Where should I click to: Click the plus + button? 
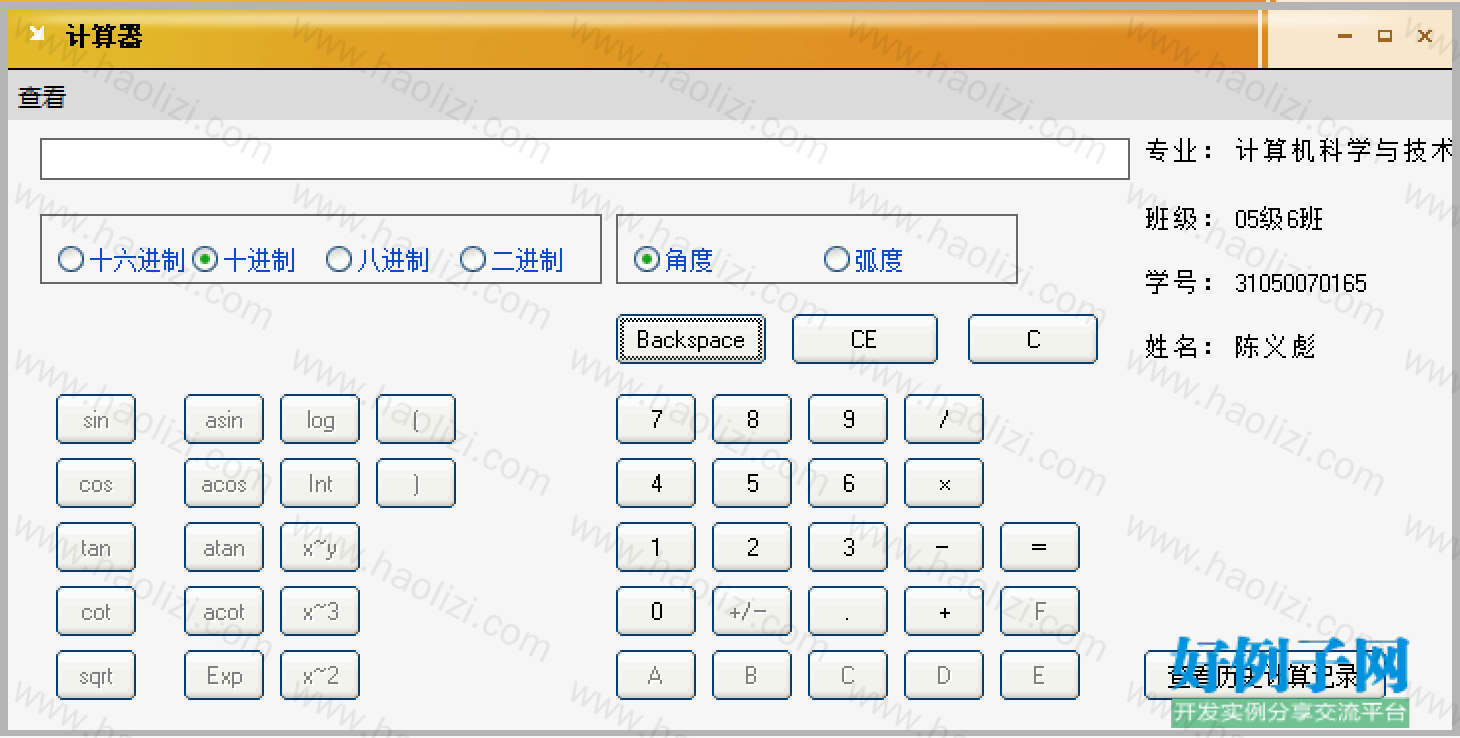(x=944, y=611)
